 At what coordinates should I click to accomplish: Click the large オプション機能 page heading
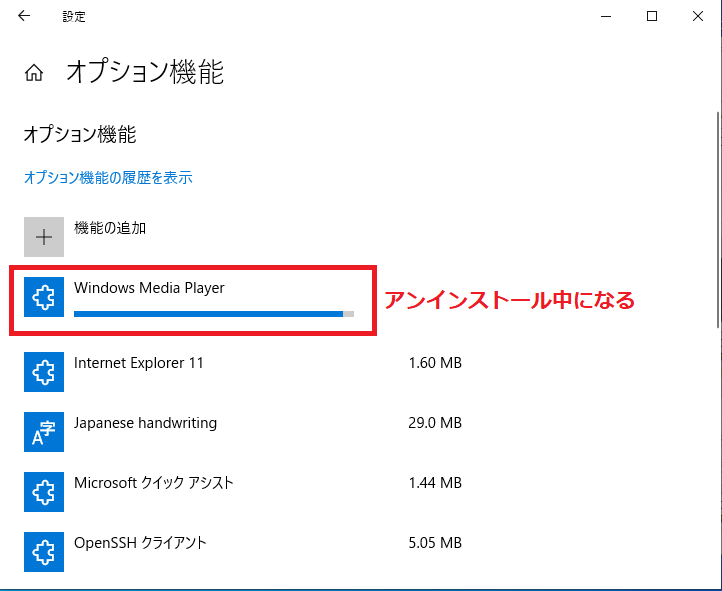(x=145, y=72)
